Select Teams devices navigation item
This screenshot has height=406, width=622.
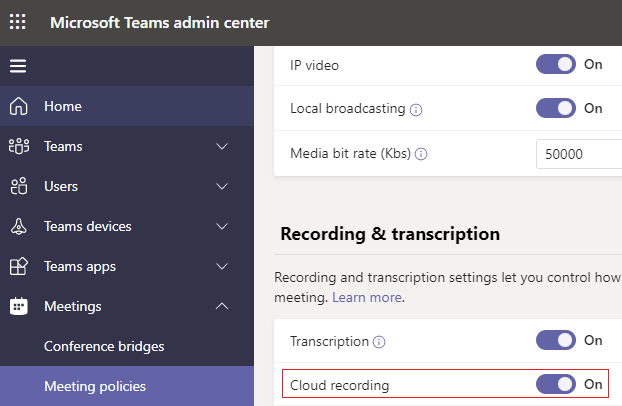coord(127,227)
